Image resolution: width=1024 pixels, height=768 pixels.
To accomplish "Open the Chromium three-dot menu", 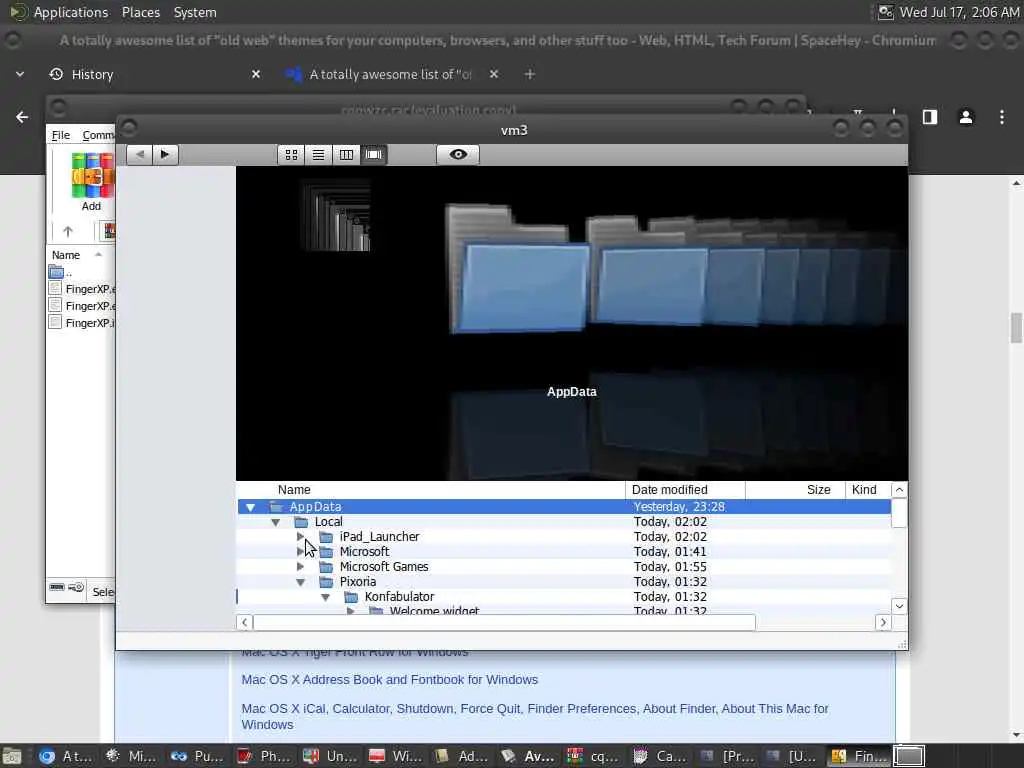I will [1002, 117].
